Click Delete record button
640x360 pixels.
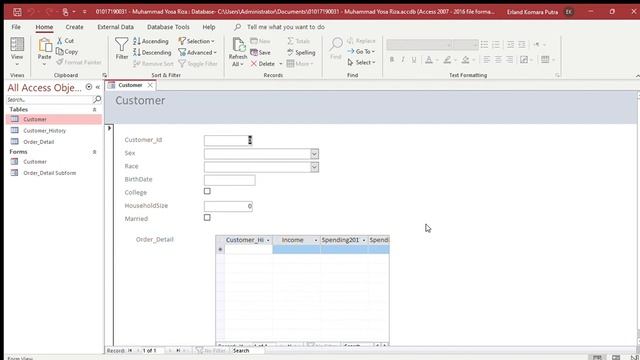pyautogui.click(x=263, y=64)
